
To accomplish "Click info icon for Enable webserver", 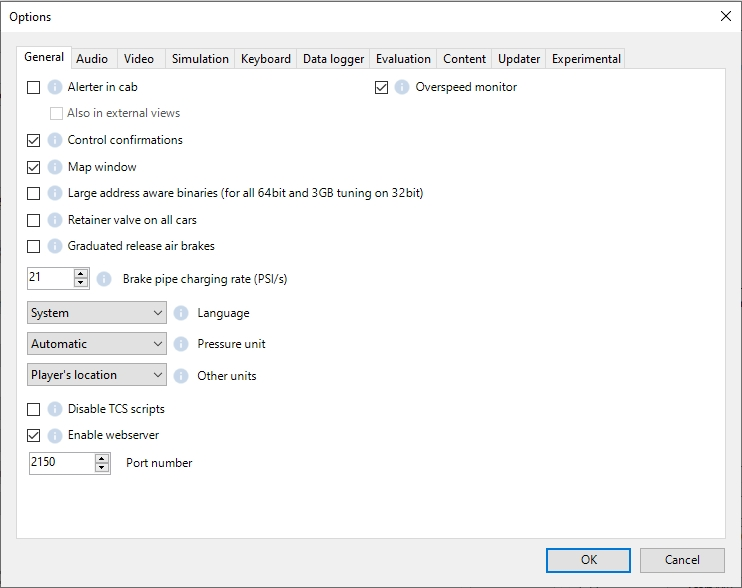I will pyautogui.click(x=55, y=435).
